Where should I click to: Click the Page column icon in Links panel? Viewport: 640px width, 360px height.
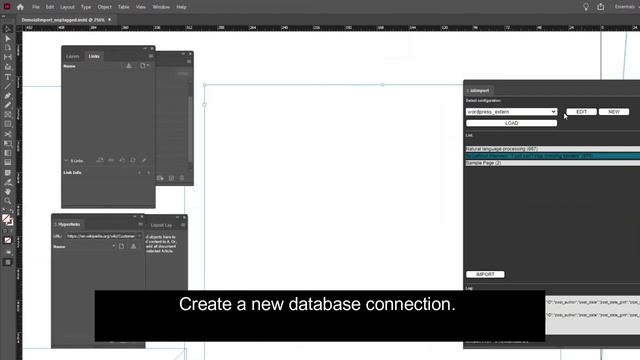pyautogui.click(x=142, y=66)
